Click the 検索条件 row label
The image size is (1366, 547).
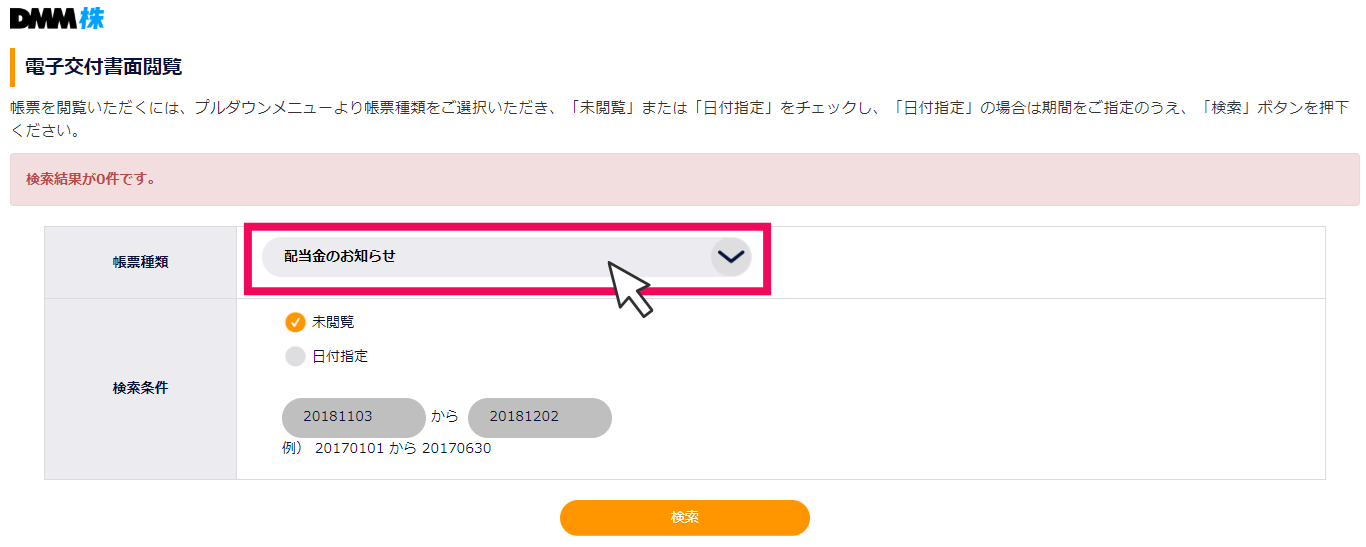coord(140,388)
